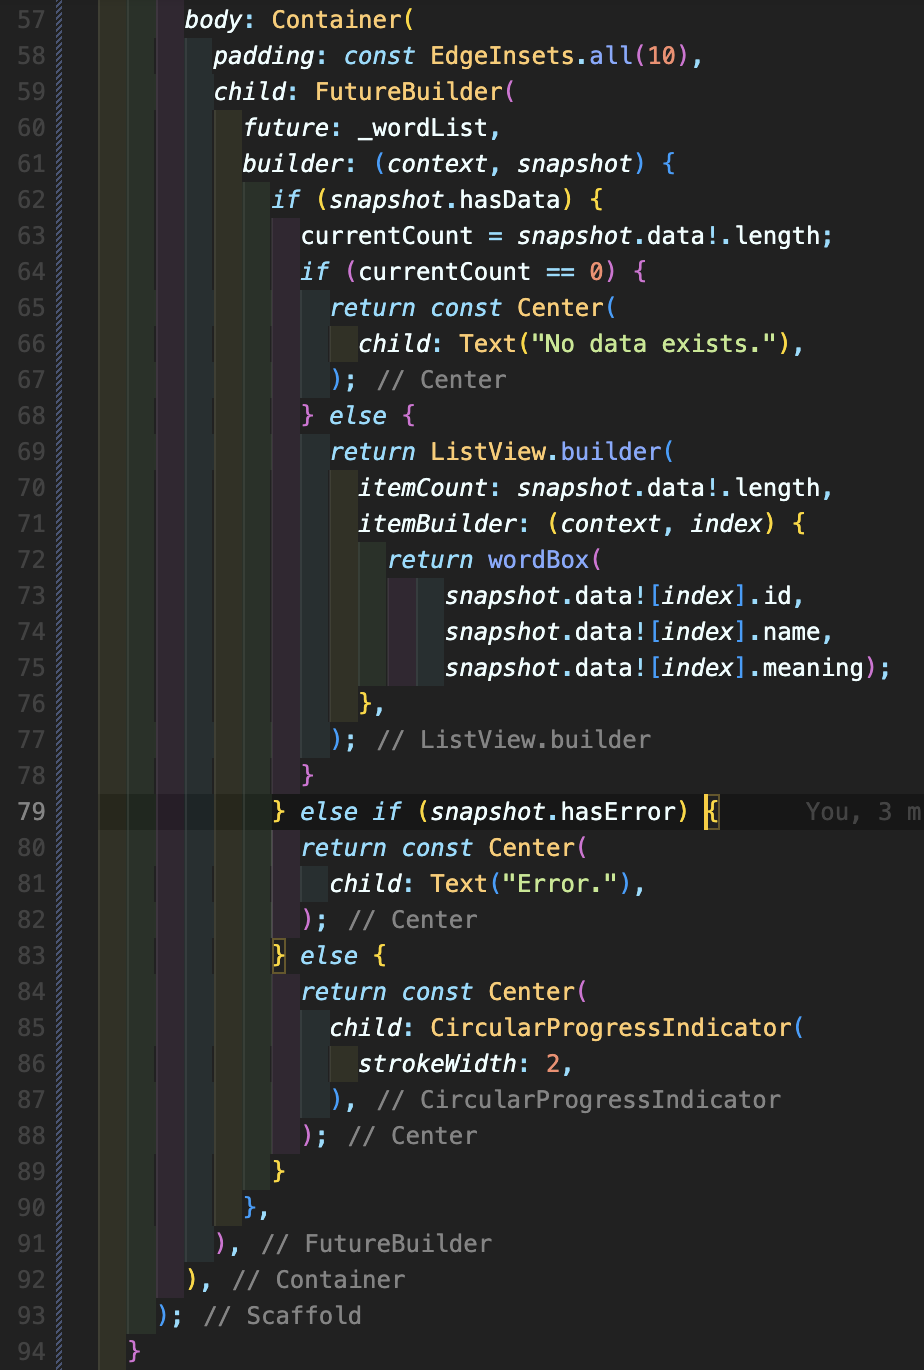924x1370 pixels.
Task: Click the // Center comment on line 67
Action: tap(442, 379)
